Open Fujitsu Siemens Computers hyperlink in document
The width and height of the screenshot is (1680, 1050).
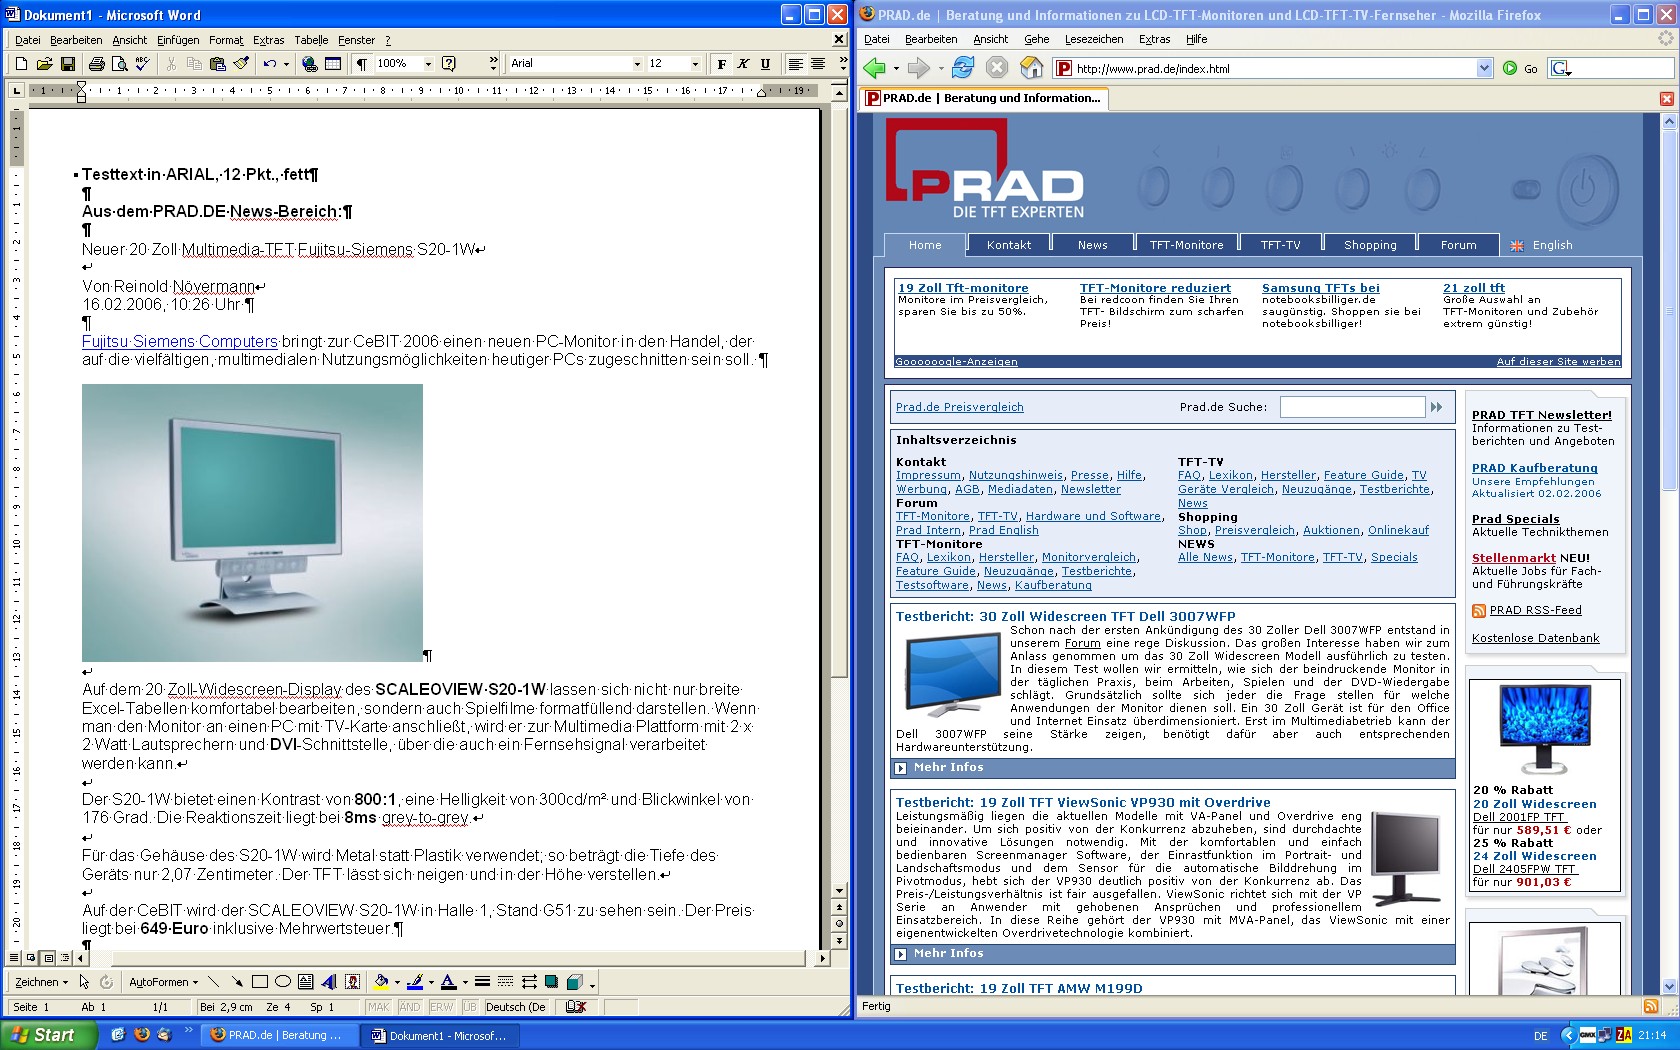tap(180, 342)
